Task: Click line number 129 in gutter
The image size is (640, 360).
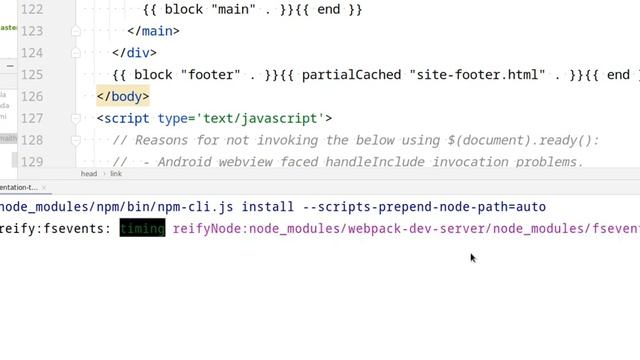Action: click(x=32, y=162)
